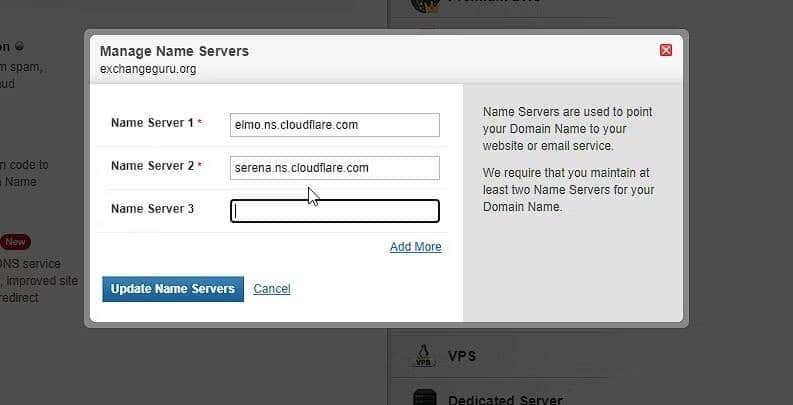Click Update Name Servers button
793x405 pixels.
pos(173,289)
